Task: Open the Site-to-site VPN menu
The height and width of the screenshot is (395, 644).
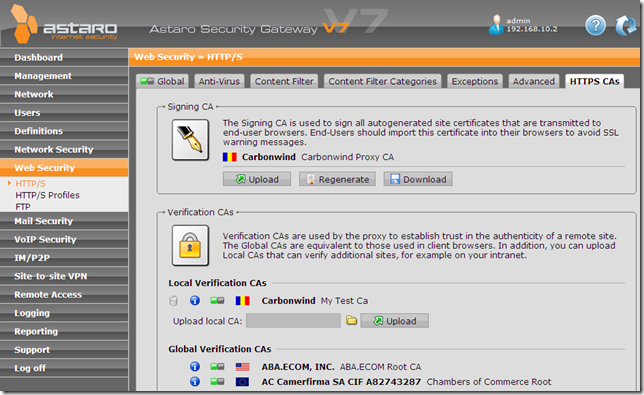Action: click(x=64, y=276)
